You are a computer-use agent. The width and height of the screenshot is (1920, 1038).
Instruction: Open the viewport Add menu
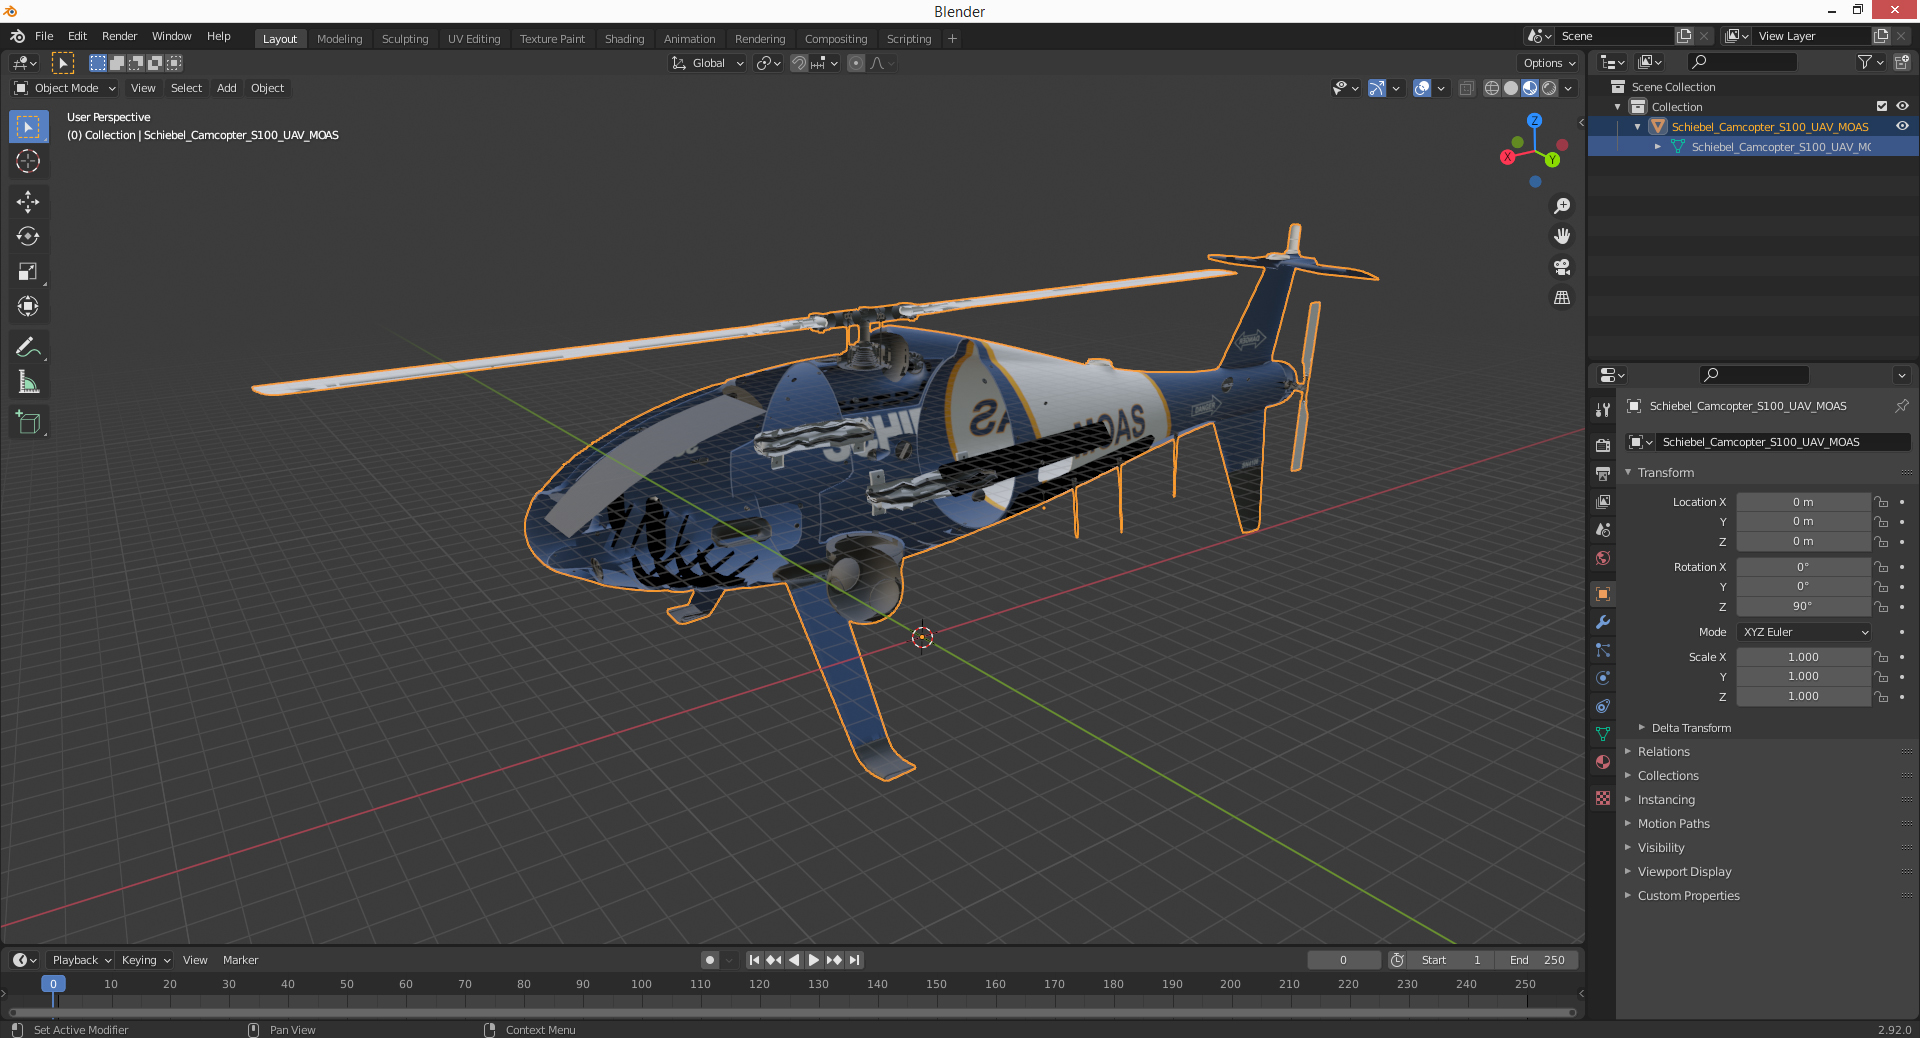point(227,88)
